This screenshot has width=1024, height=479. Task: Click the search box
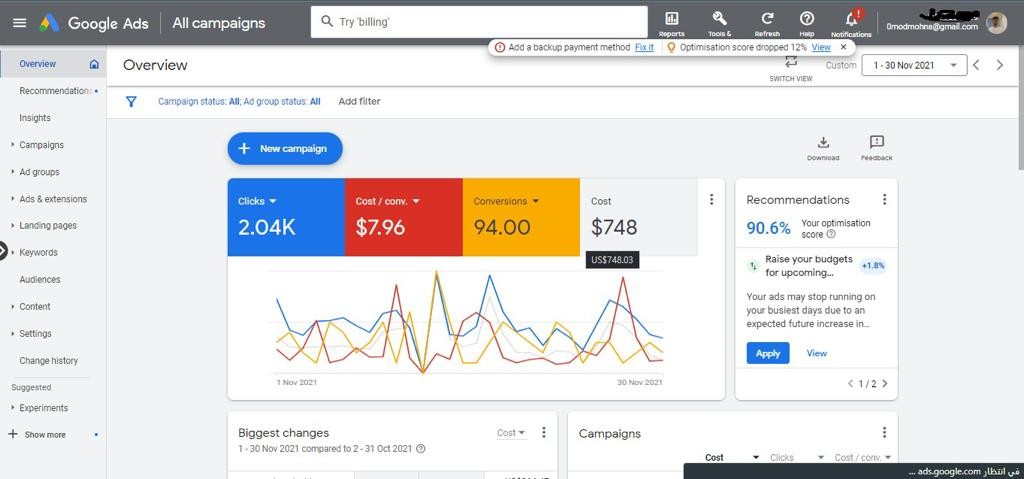click(479, 22)
